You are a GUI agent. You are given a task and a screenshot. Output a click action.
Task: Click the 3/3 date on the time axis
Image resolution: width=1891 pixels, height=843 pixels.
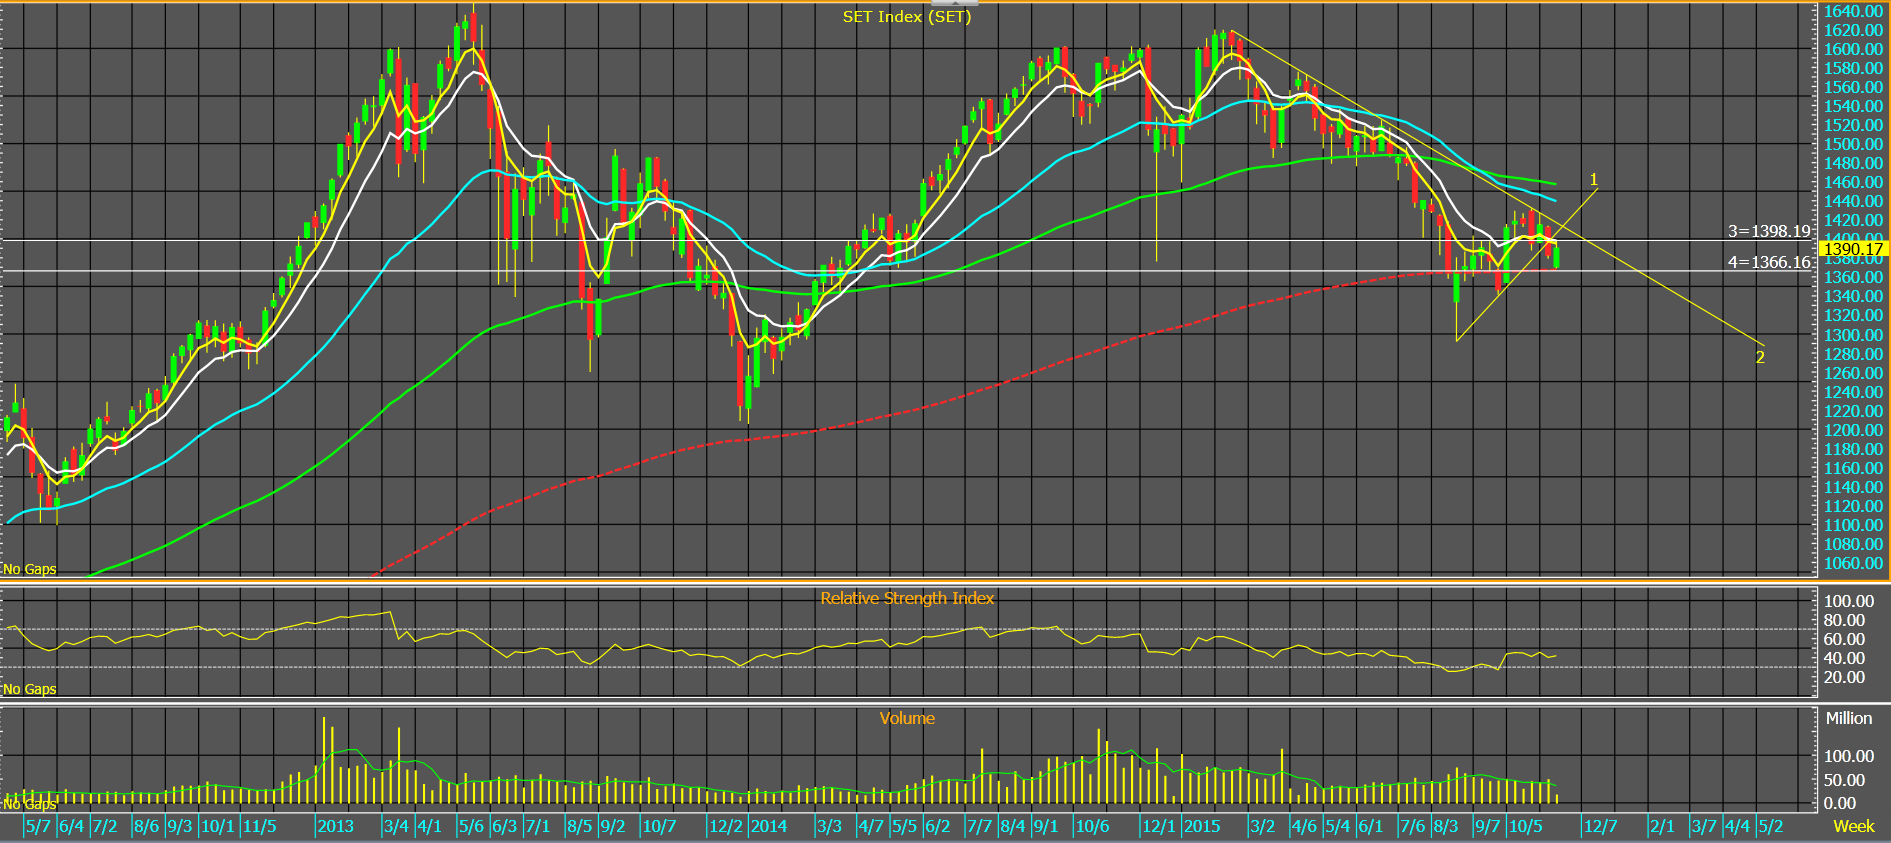(829, 826)
